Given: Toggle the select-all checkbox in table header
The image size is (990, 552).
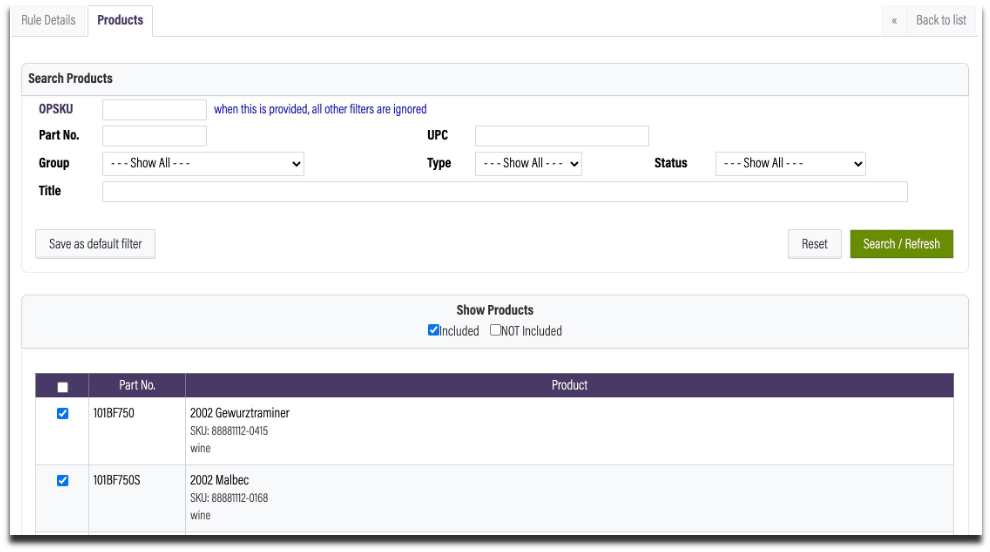Looking at the screenshot, I should click(x=63, y=387).
